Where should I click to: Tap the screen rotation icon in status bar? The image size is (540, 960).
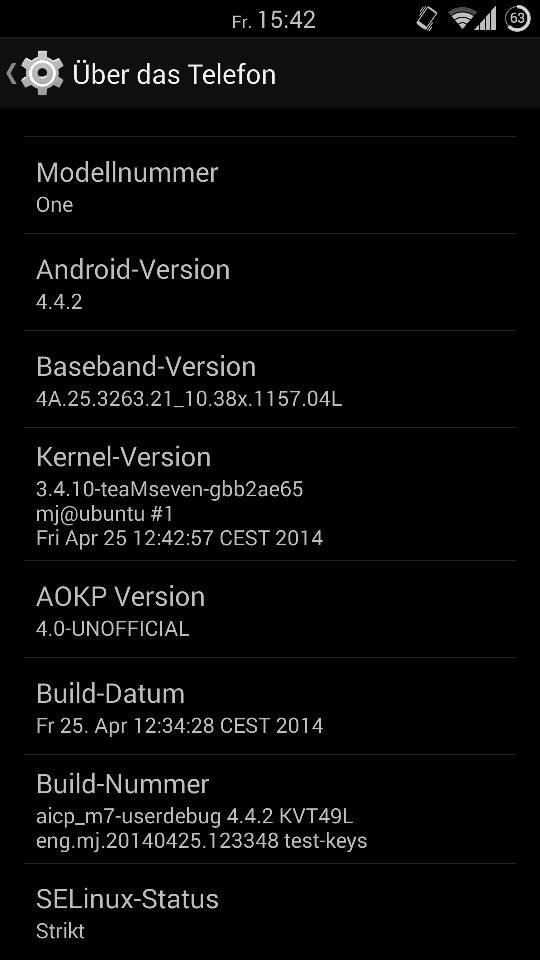(427, 19)
